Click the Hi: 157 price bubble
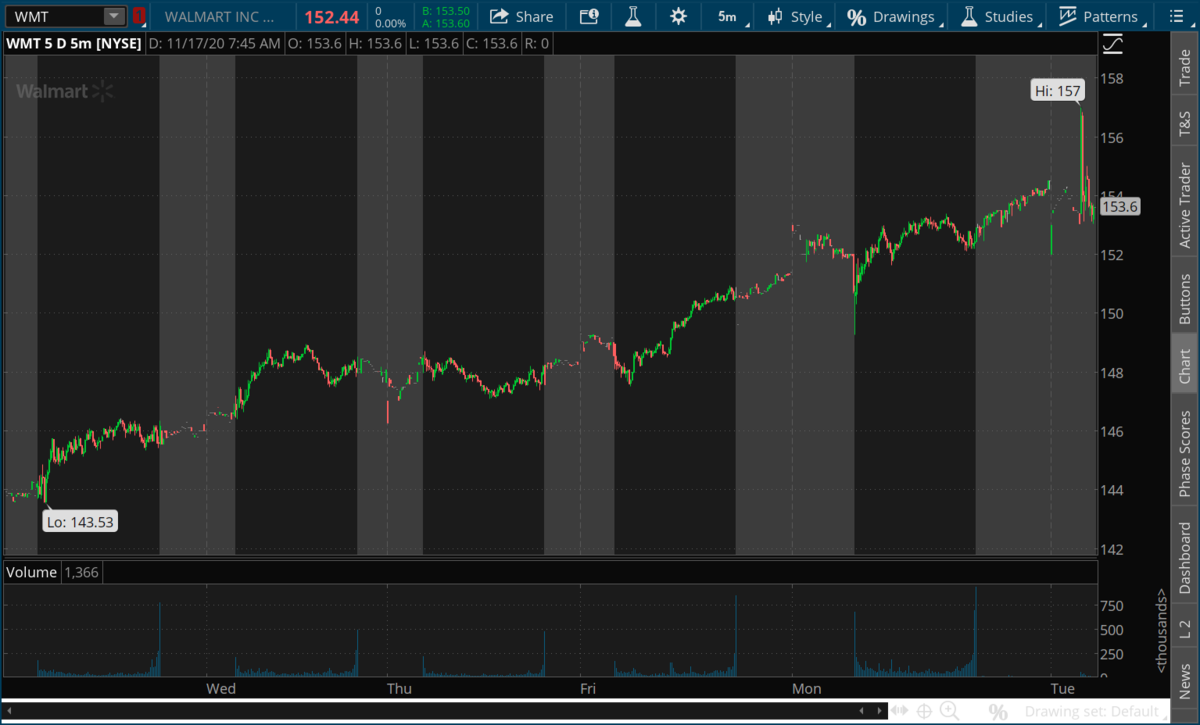This screenshot has width=1200, height=725. [x=1058, y=91]
